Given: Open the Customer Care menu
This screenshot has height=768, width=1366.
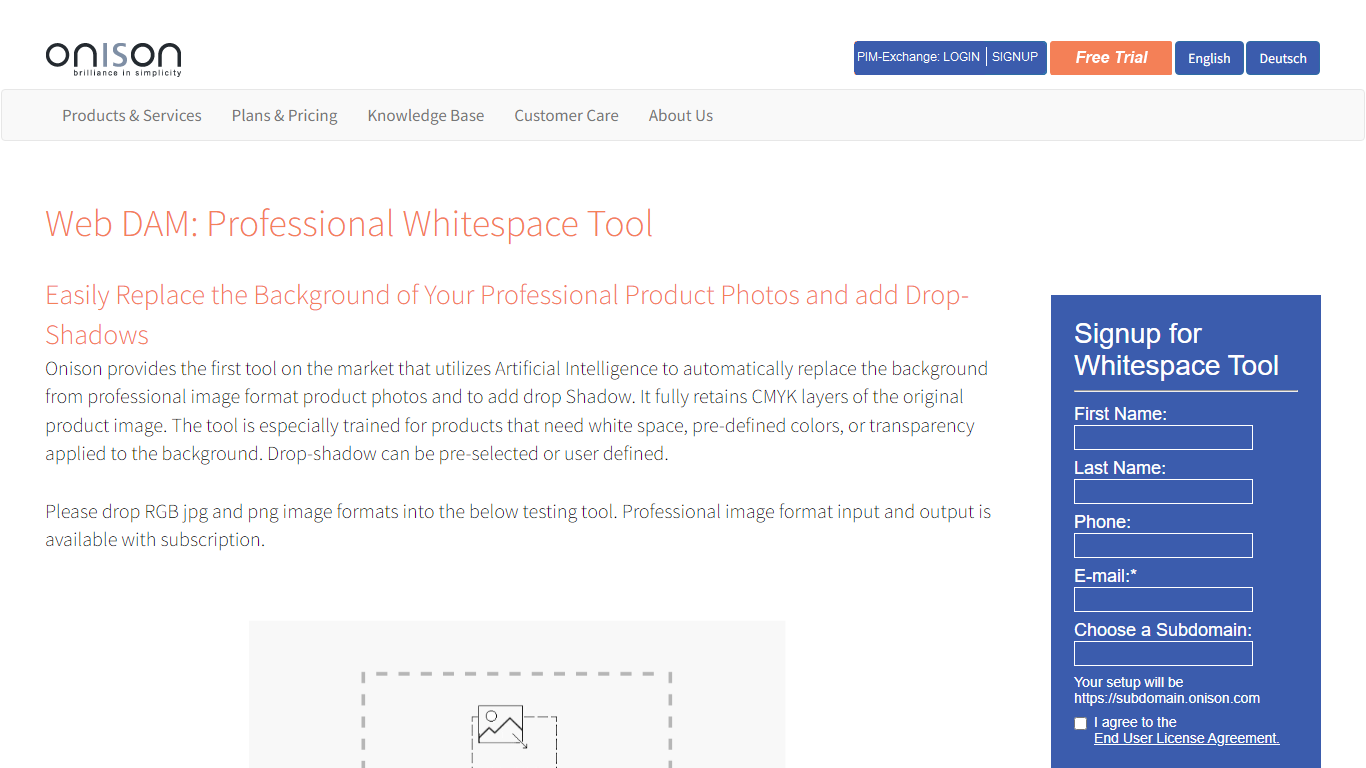Looking at the screenshot, I should click(566, 116).
